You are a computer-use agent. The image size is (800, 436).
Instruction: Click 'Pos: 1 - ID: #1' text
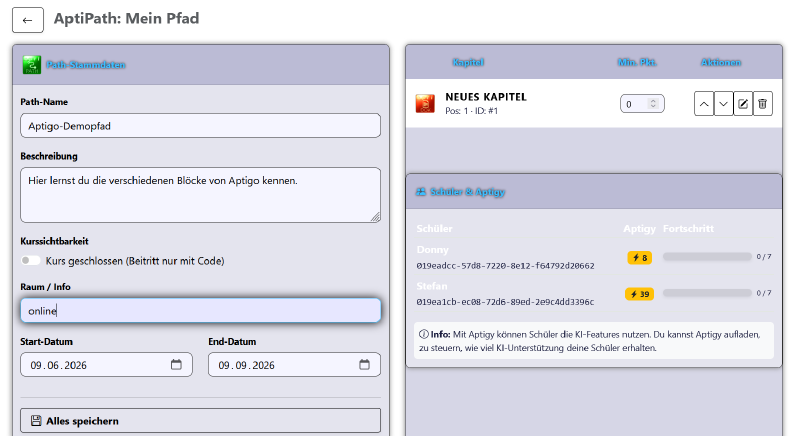471,111
